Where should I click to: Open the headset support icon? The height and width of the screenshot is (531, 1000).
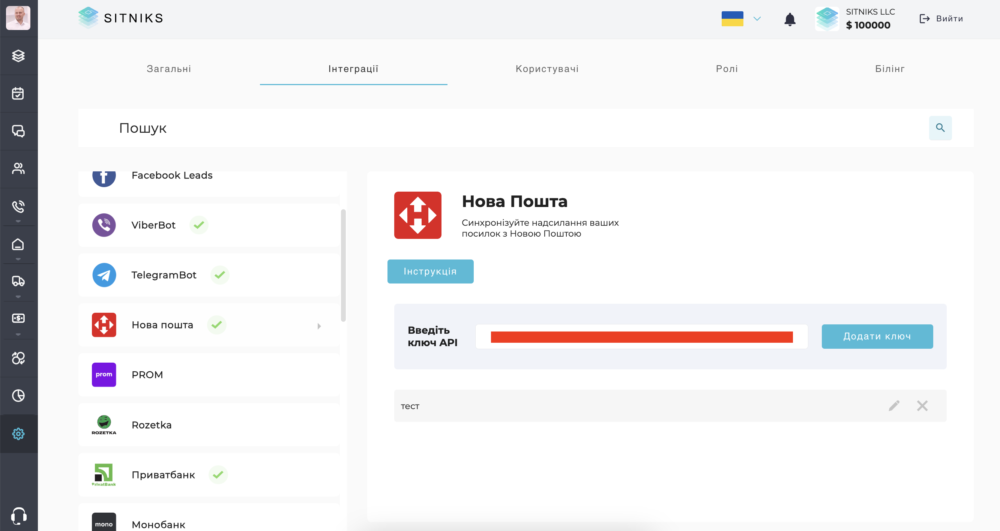click(18, 516)
